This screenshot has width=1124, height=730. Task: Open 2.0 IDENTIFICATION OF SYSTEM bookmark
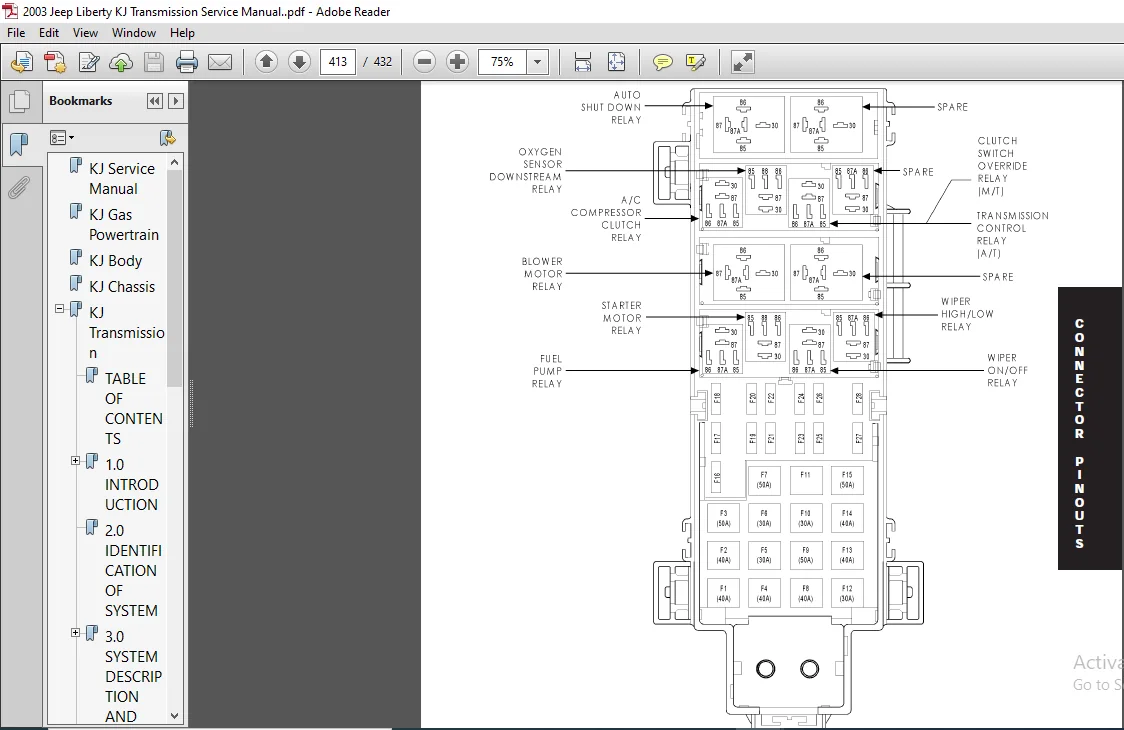point(133,570)
